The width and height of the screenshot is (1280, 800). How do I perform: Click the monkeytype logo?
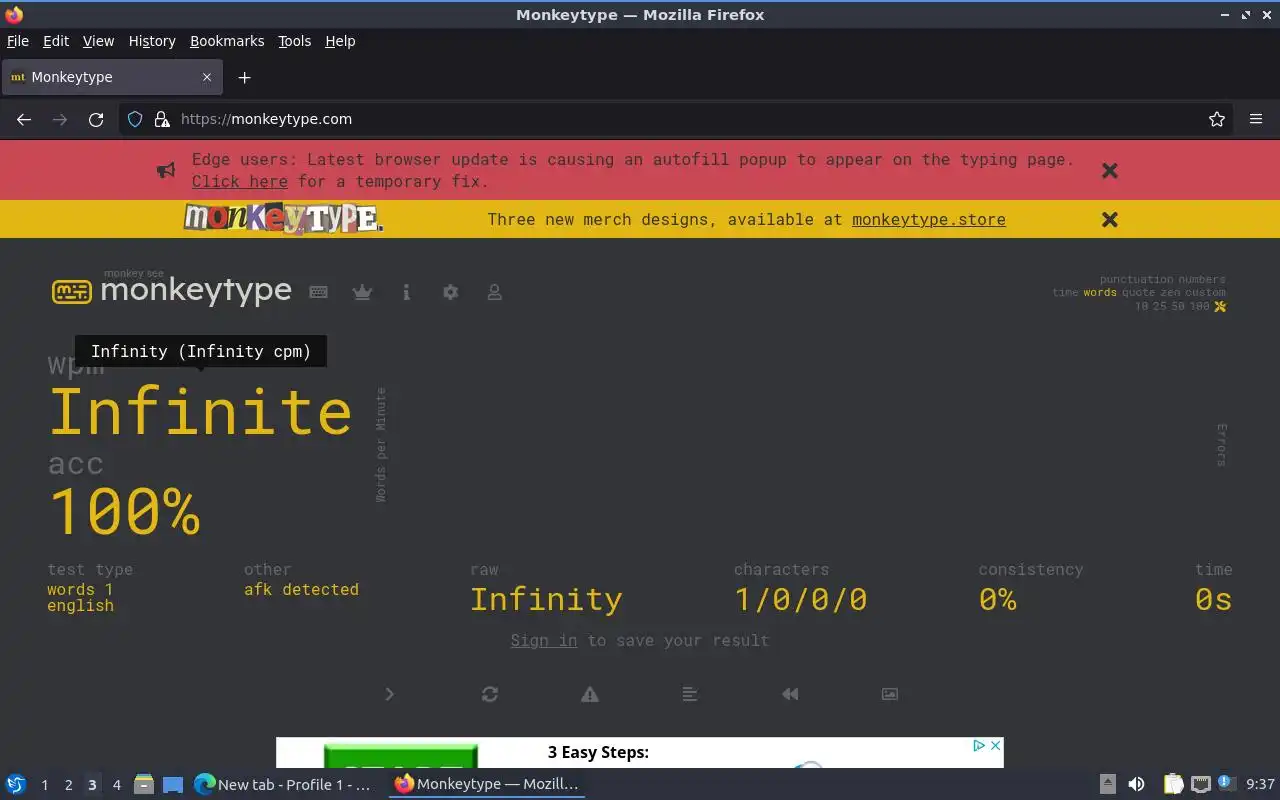click(172, 290)
